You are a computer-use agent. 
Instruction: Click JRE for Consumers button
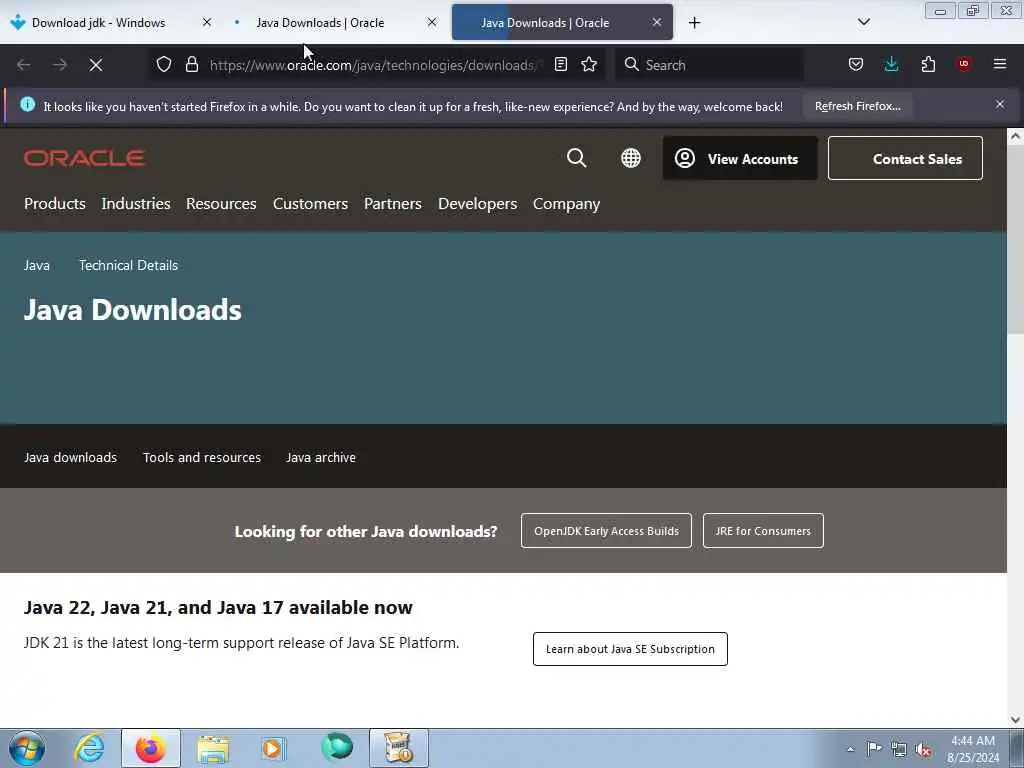click(x=763, y=531)
